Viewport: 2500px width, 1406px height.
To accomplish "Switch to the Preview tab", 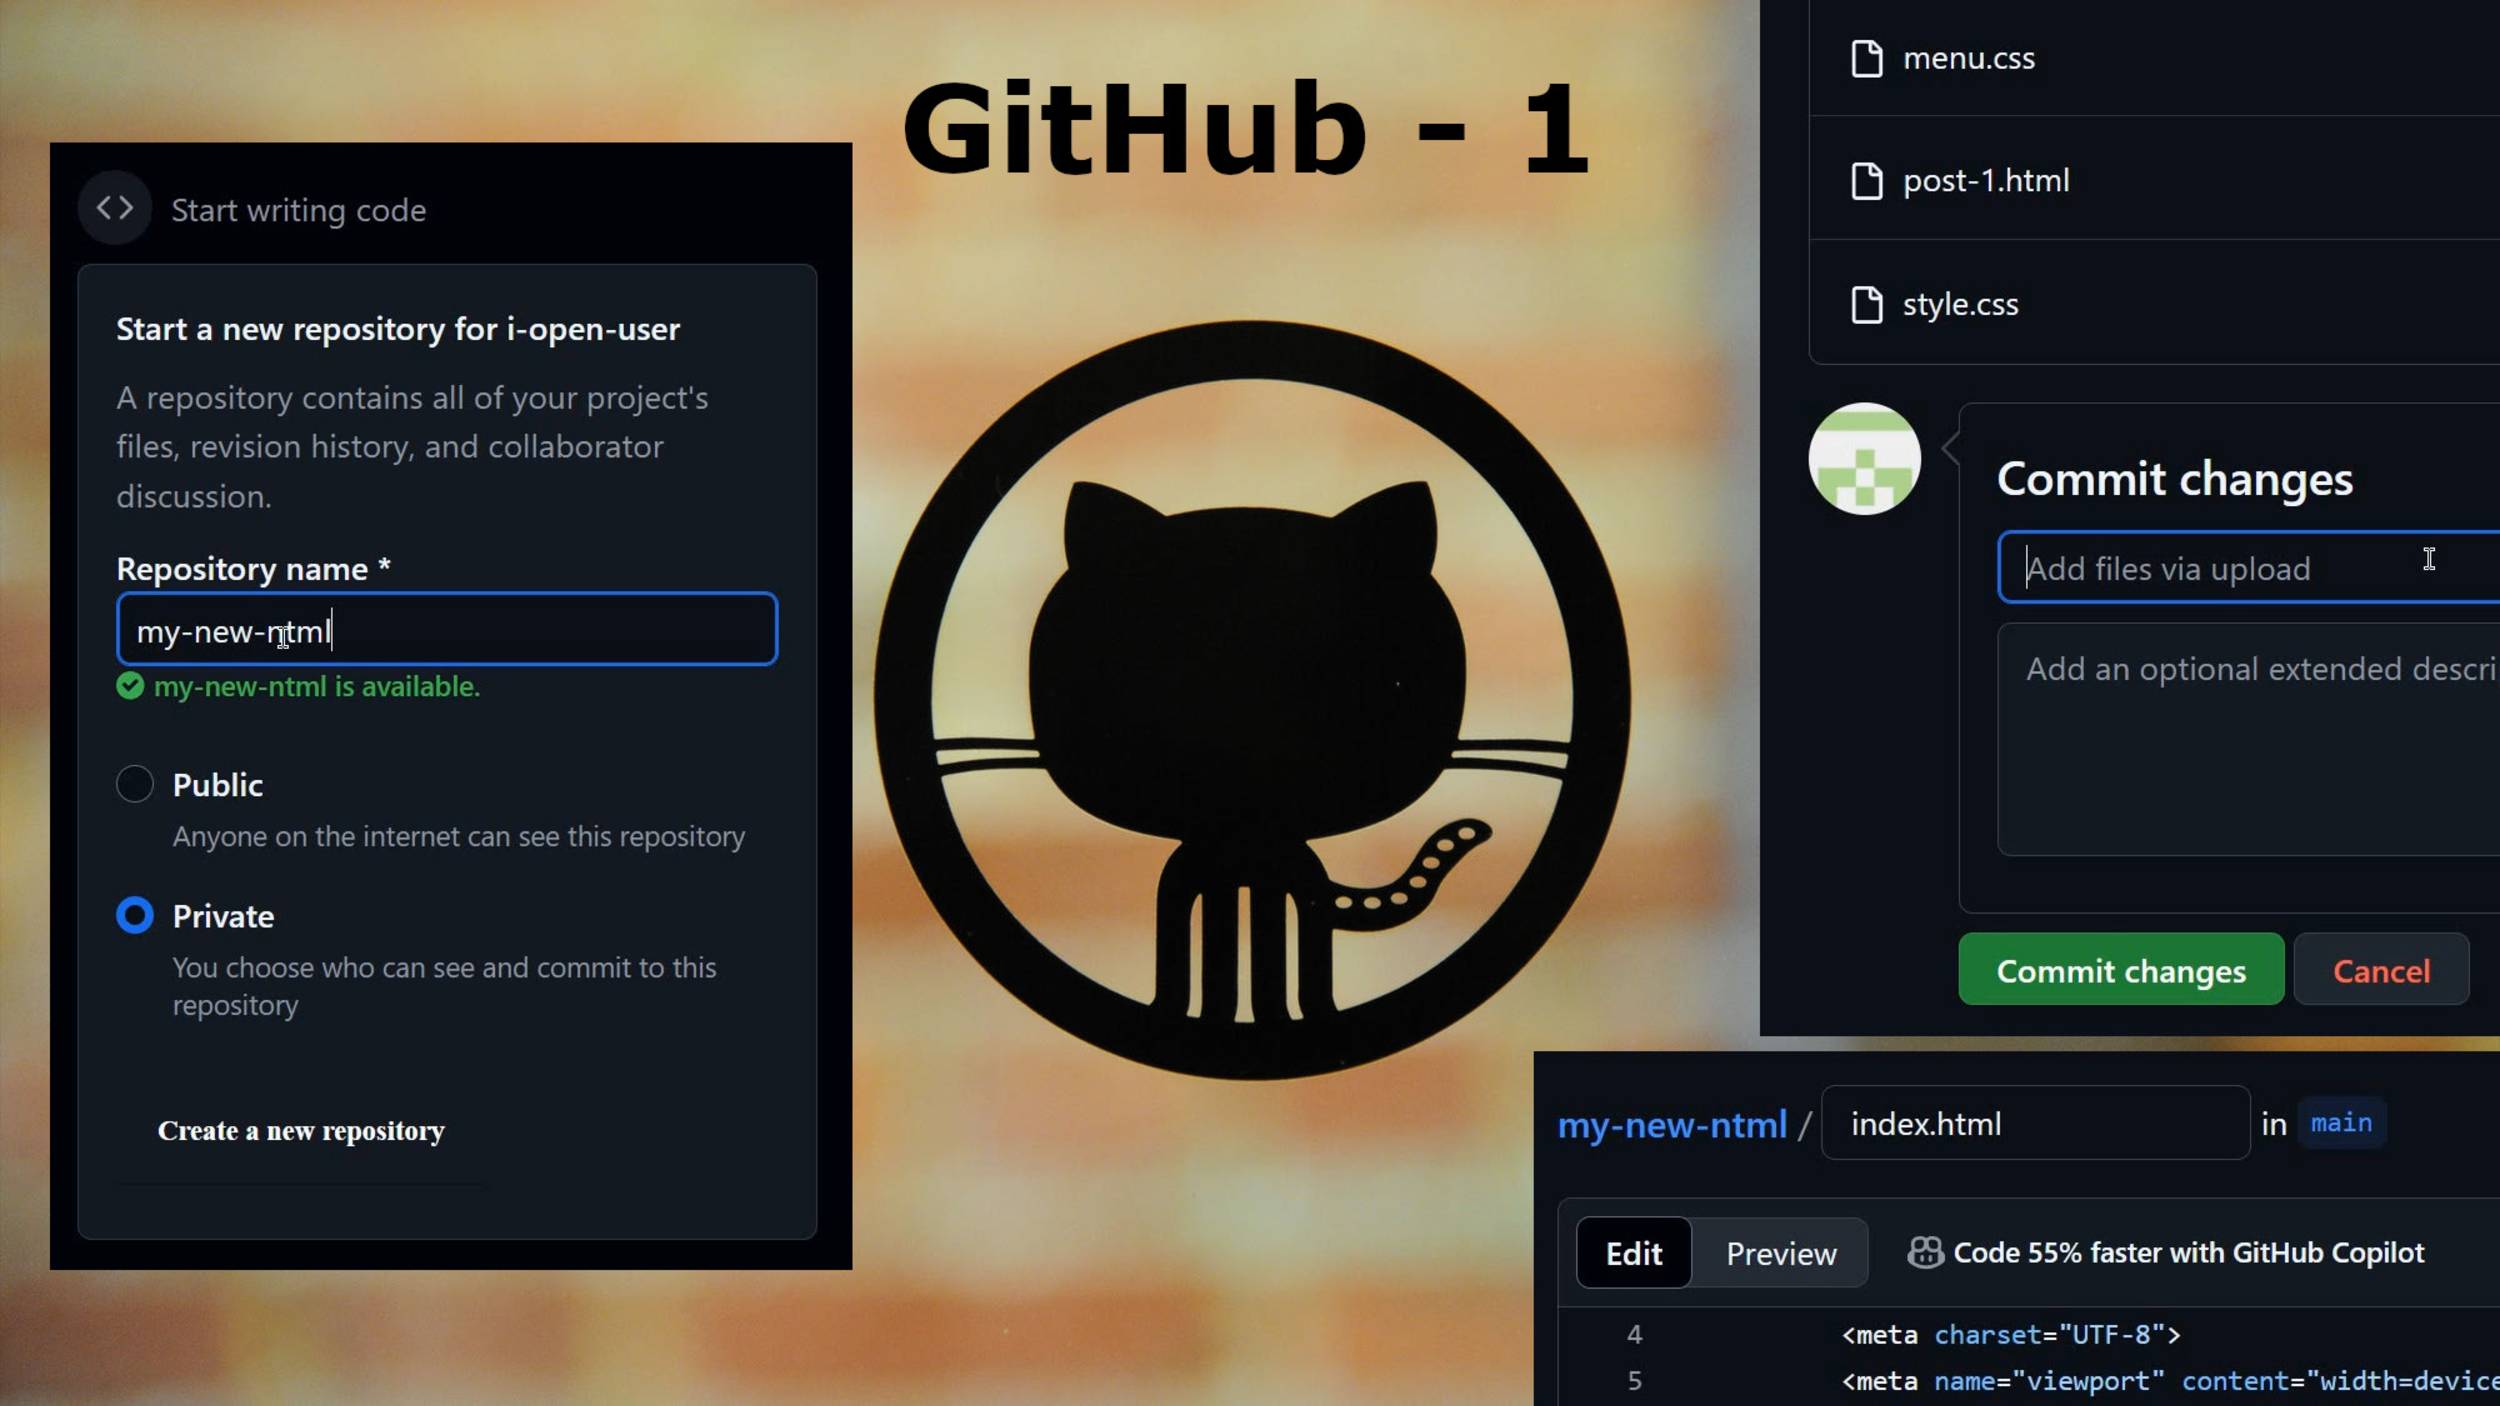I will 1781,1253.
